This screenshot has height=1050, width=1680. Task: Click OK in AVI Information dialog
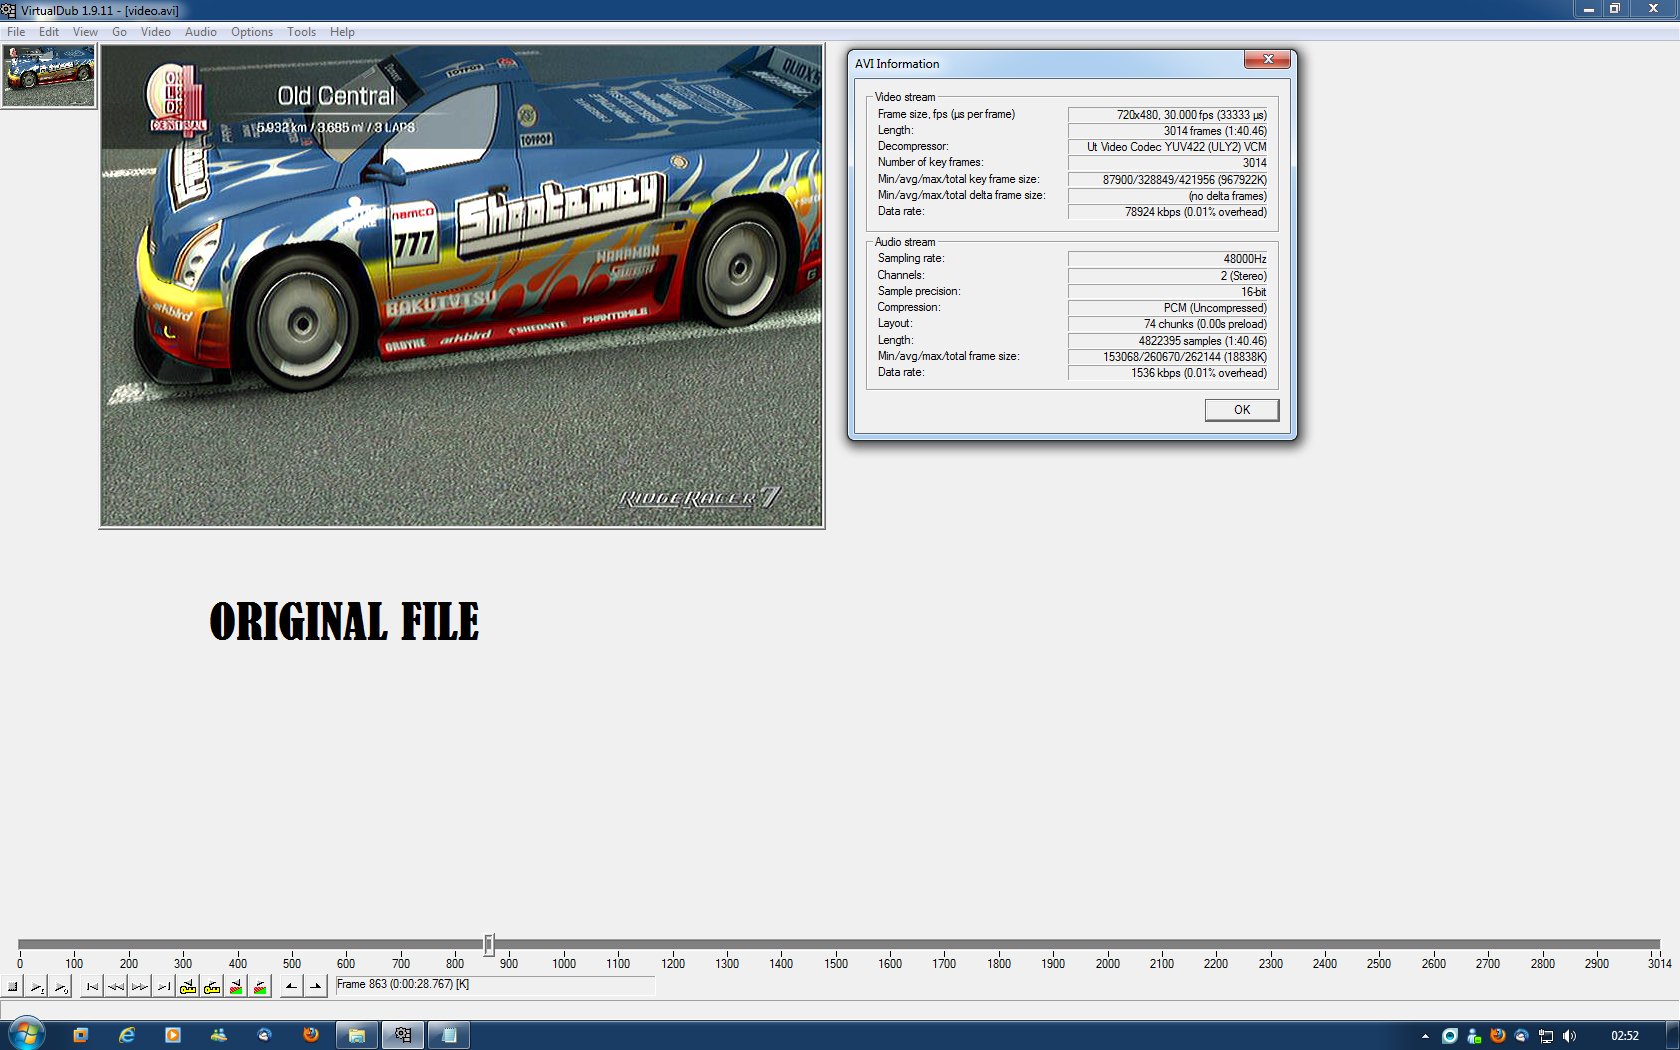[1241, 410]
